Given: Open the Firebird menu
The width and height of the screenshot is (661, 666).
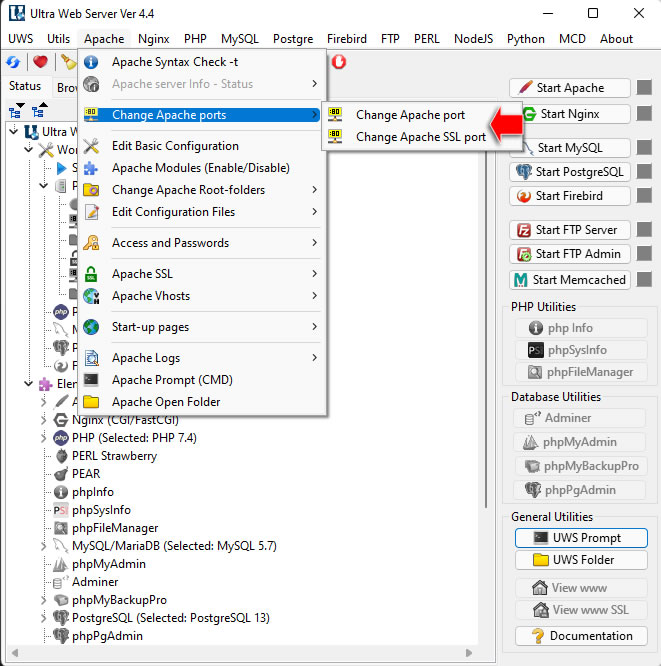Looking at the screenshot, I should coord(347,39).
